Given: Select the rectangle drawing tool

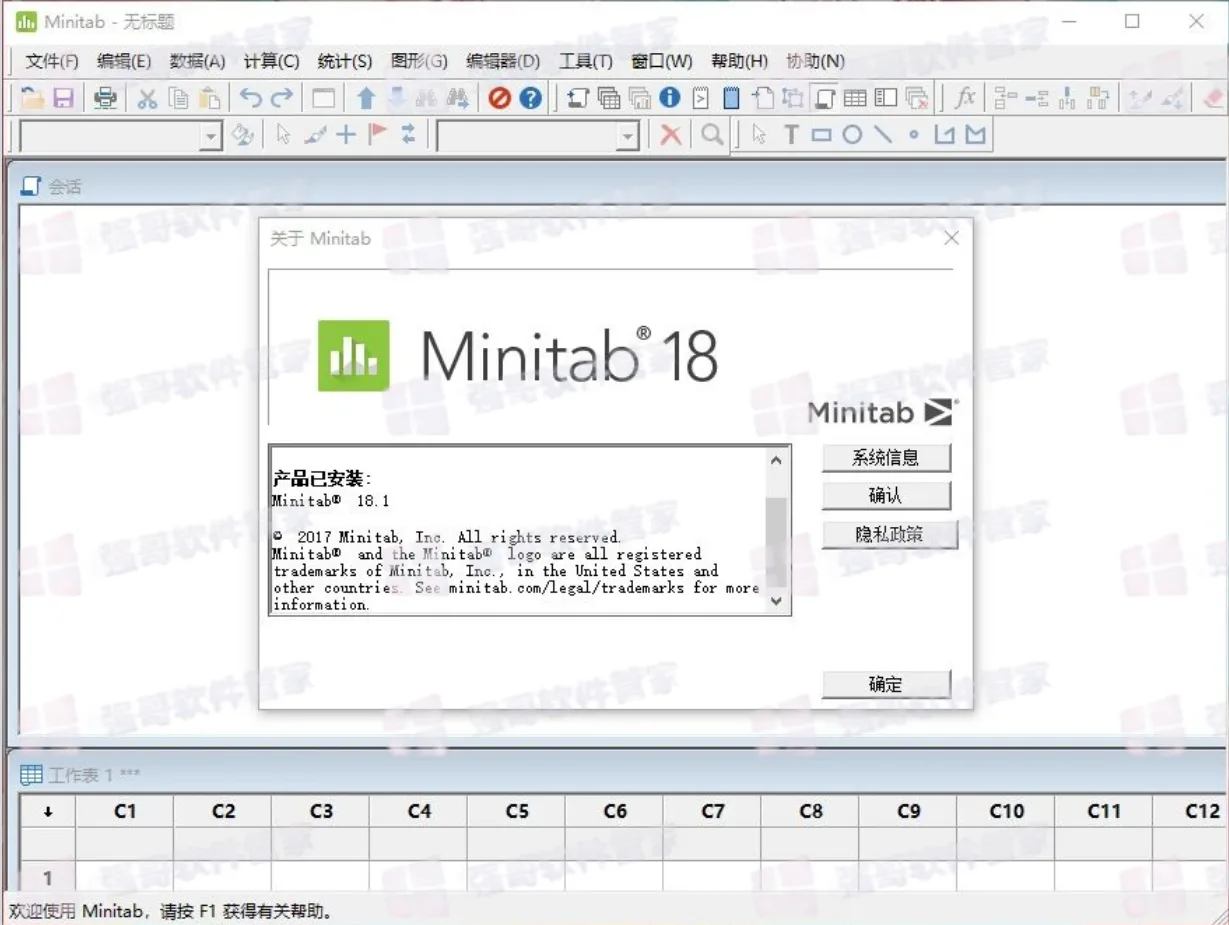Looking at the screenshot, I should coord(821,134).
